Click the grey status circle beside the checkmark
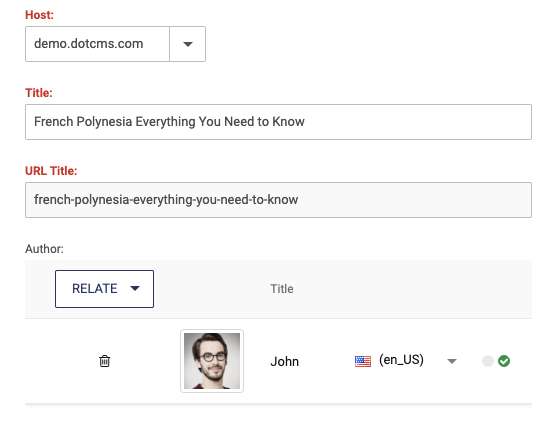 coord(488,361)
